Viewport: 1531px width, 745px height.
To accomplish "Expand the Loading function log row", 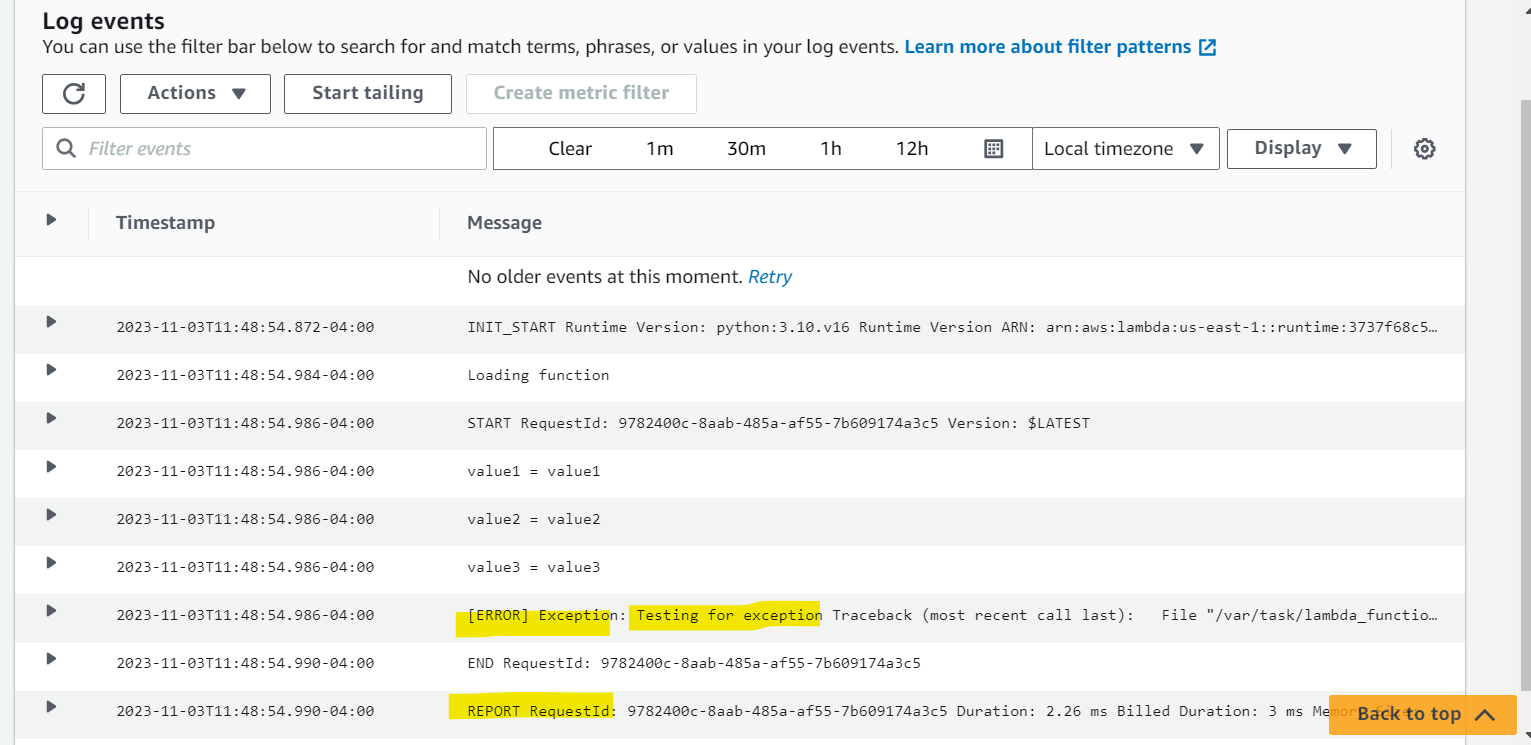I will point(51,370).
